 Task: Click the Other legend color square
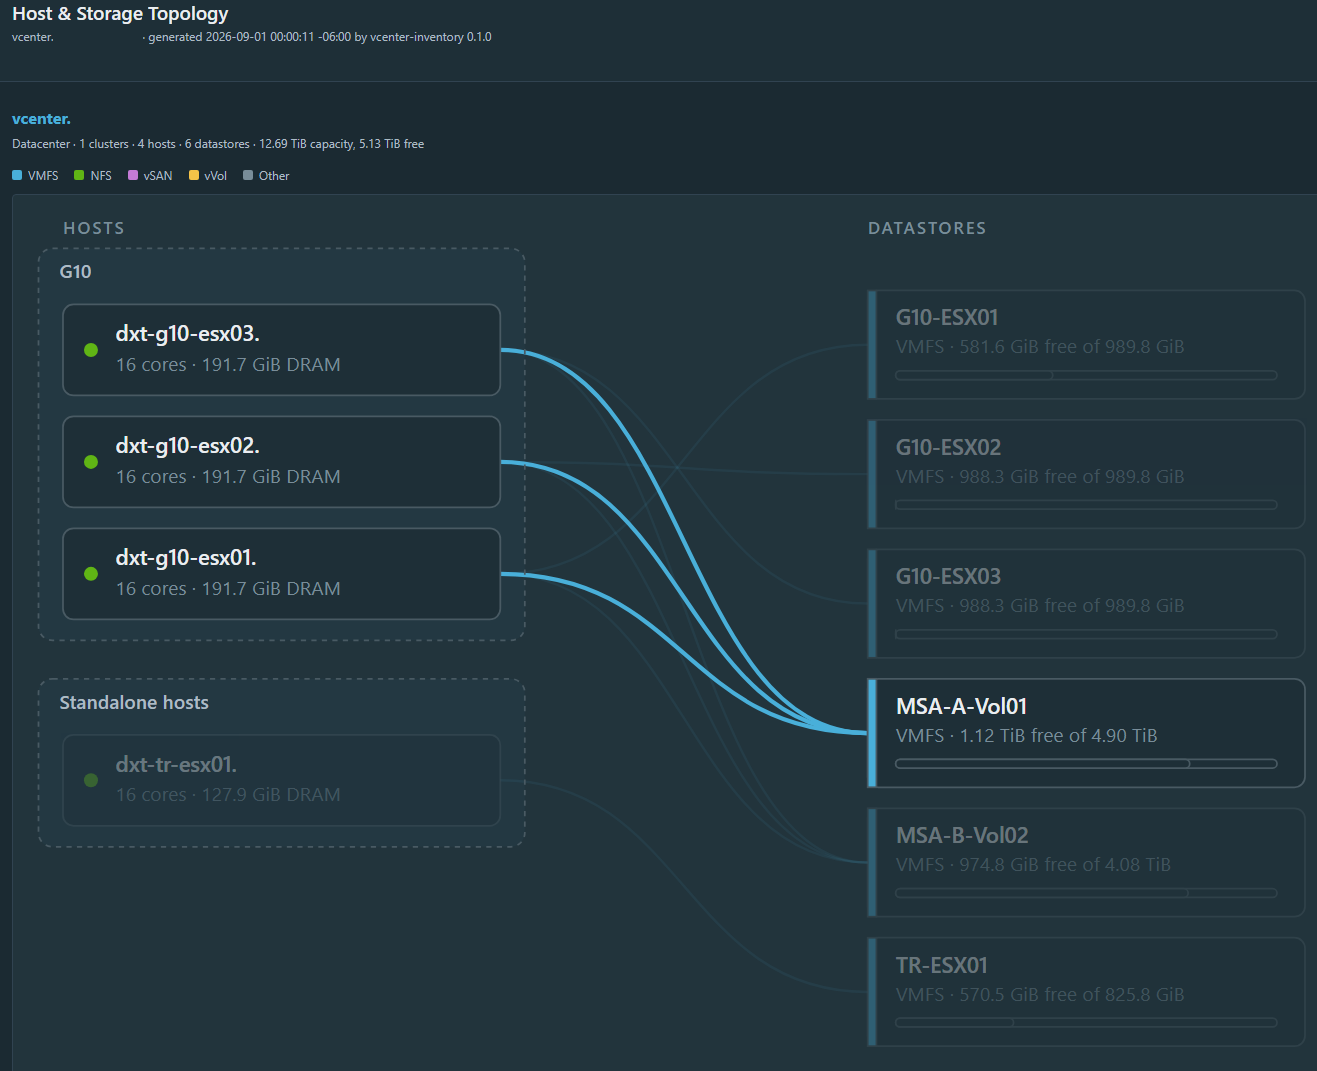[248, 175]
